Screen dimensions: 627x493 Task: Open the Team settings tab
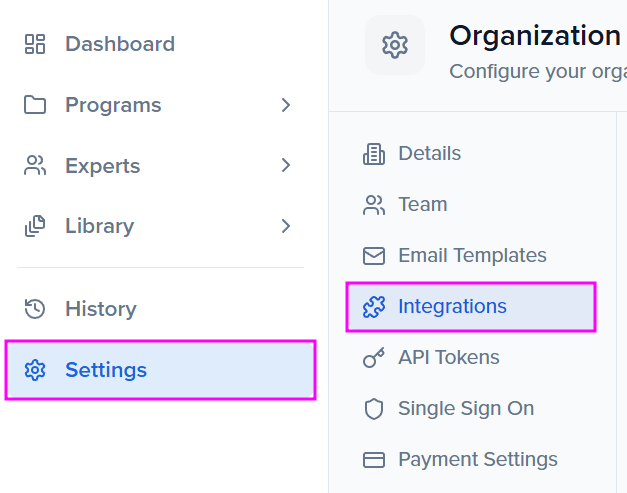point(422,205)
